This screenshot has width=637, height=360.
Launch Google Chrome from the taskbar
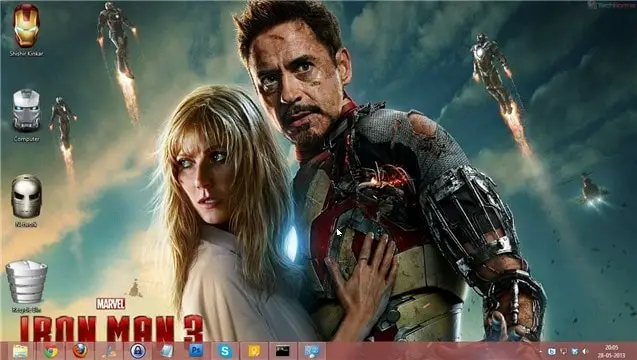tap(51, 351)
